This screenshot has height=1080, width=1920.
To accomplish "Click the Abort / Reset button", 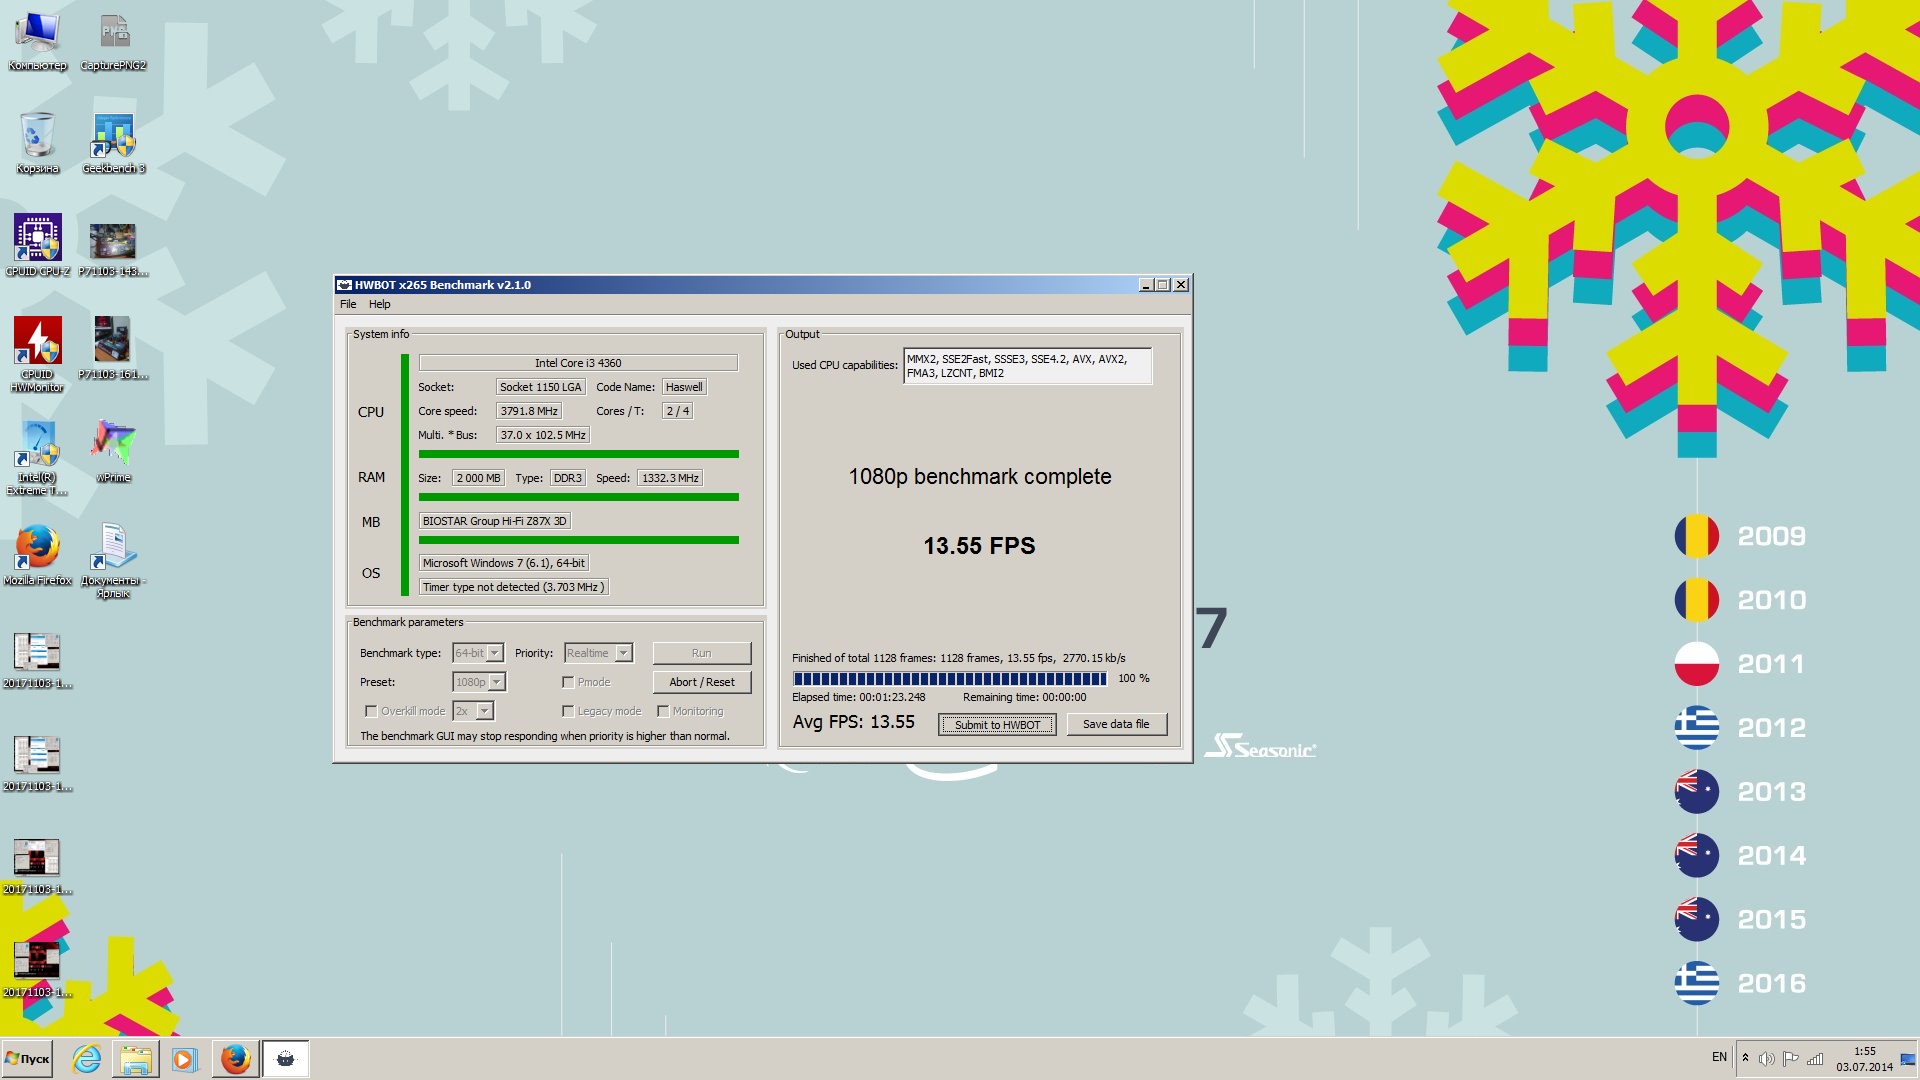I will pyautogui.click(x=701, y=682).
